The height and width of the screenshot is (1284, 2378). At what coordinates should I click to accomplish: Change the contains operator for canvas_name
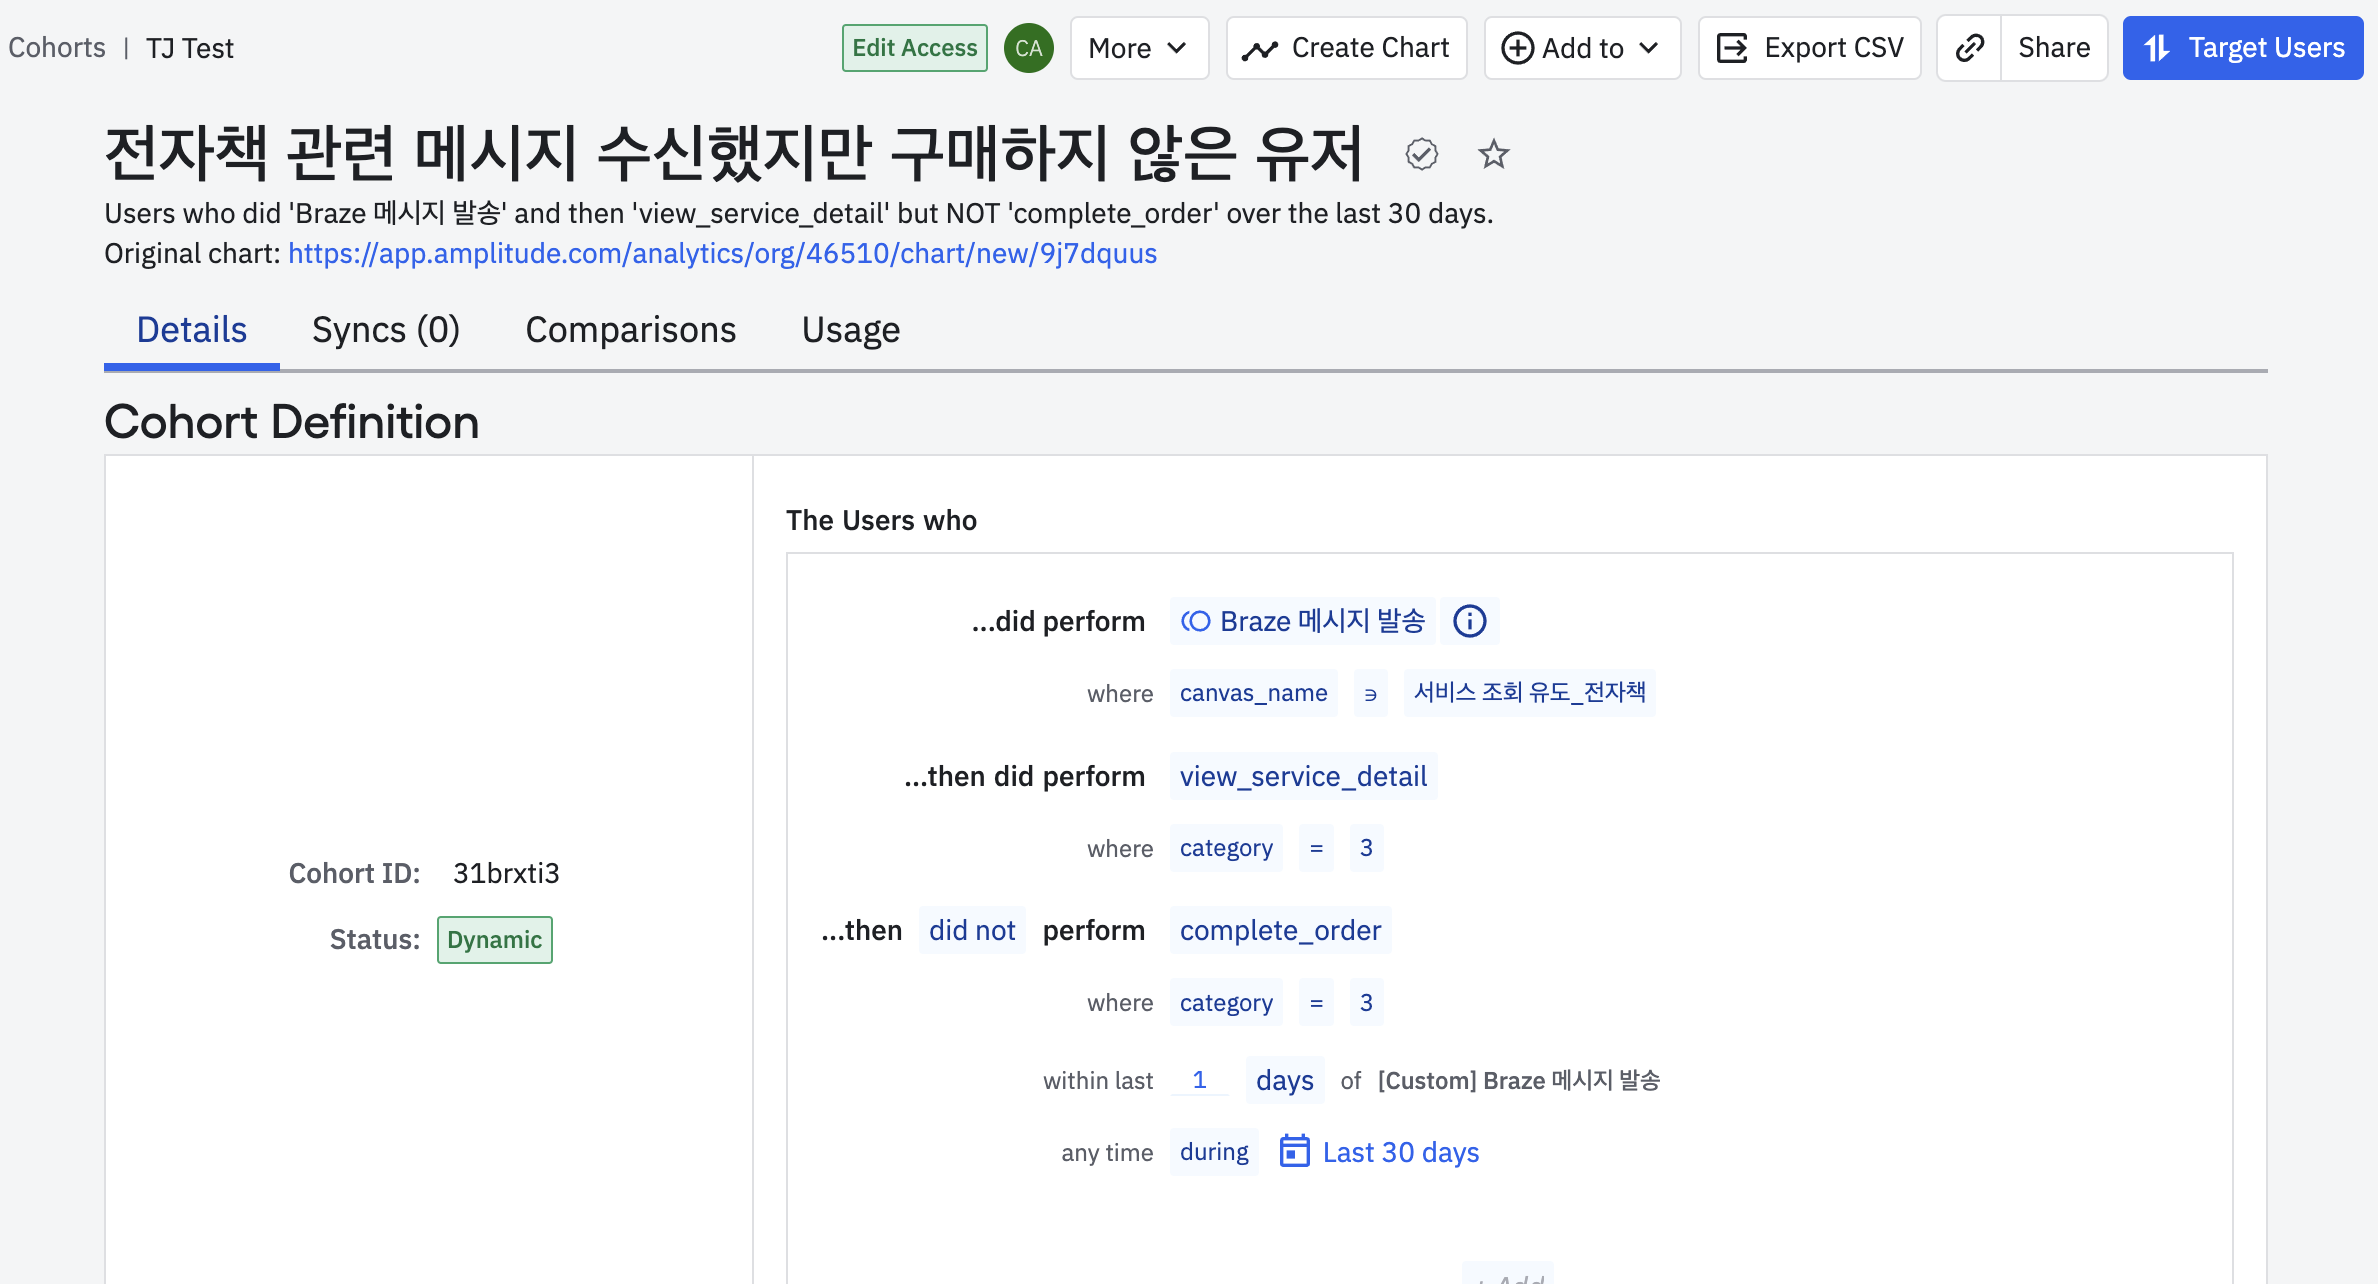(1370, 693)
